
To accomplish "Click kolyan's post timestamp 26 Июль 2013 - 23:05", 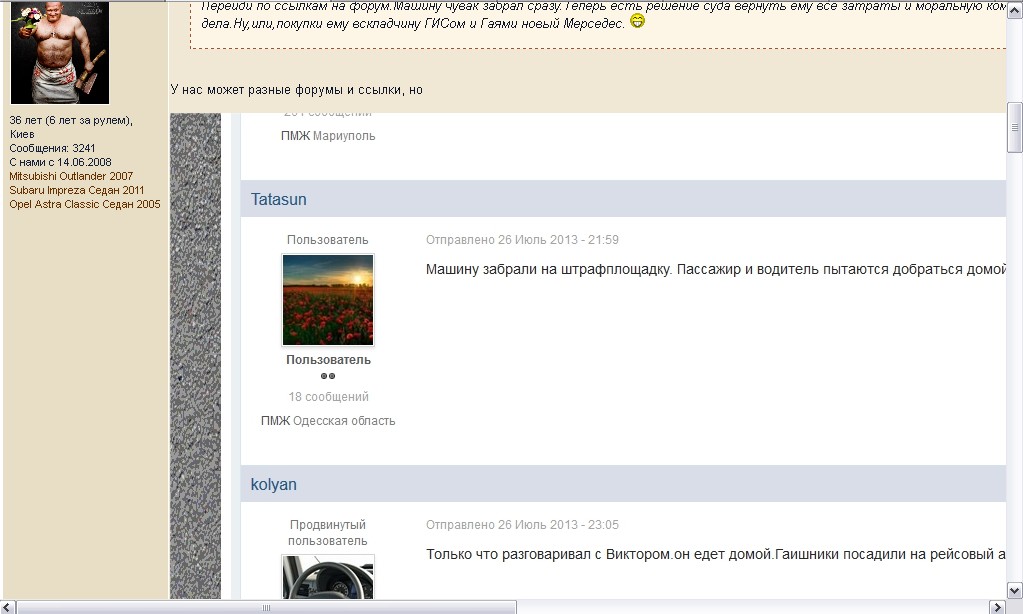I will pos(522,525).
